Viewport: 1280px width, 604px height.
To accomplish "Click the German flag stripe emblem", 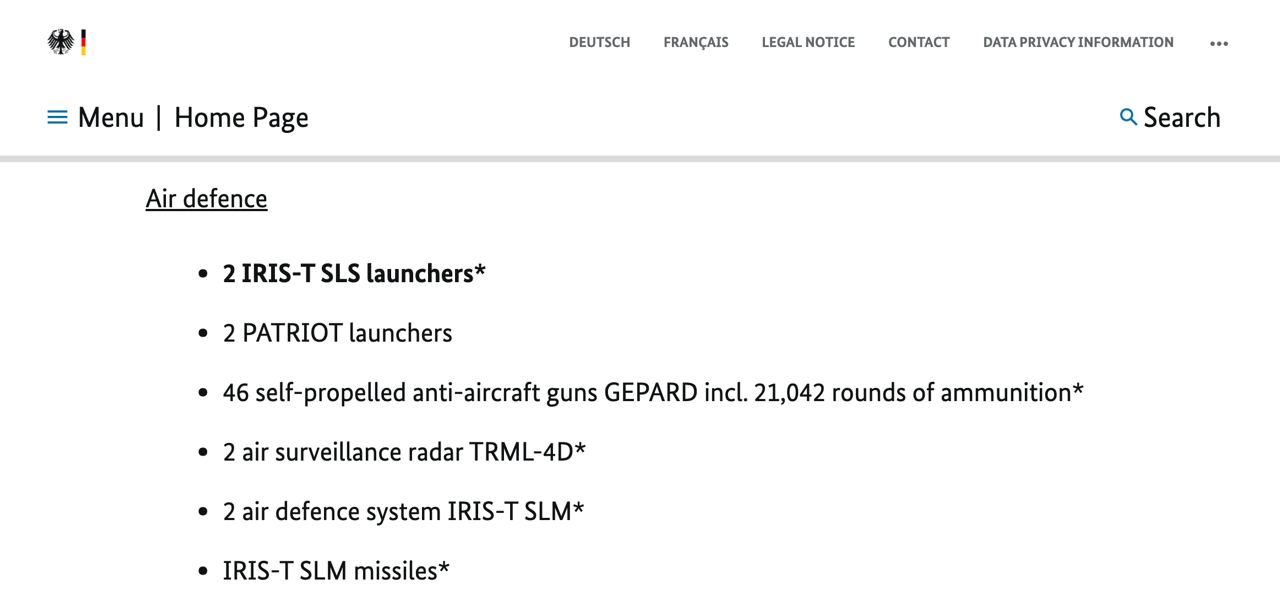I will click(x=84, y=42).
